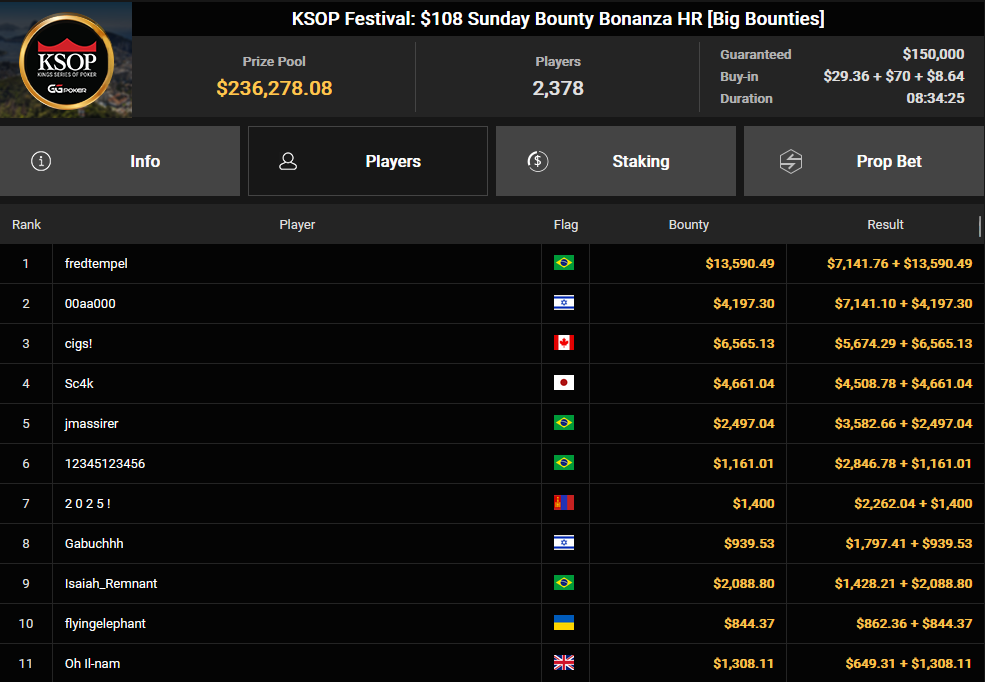Screen dimensions: 985x682
Task: Click the Players person silhouette icon
Action: click(x=288, y=161)
